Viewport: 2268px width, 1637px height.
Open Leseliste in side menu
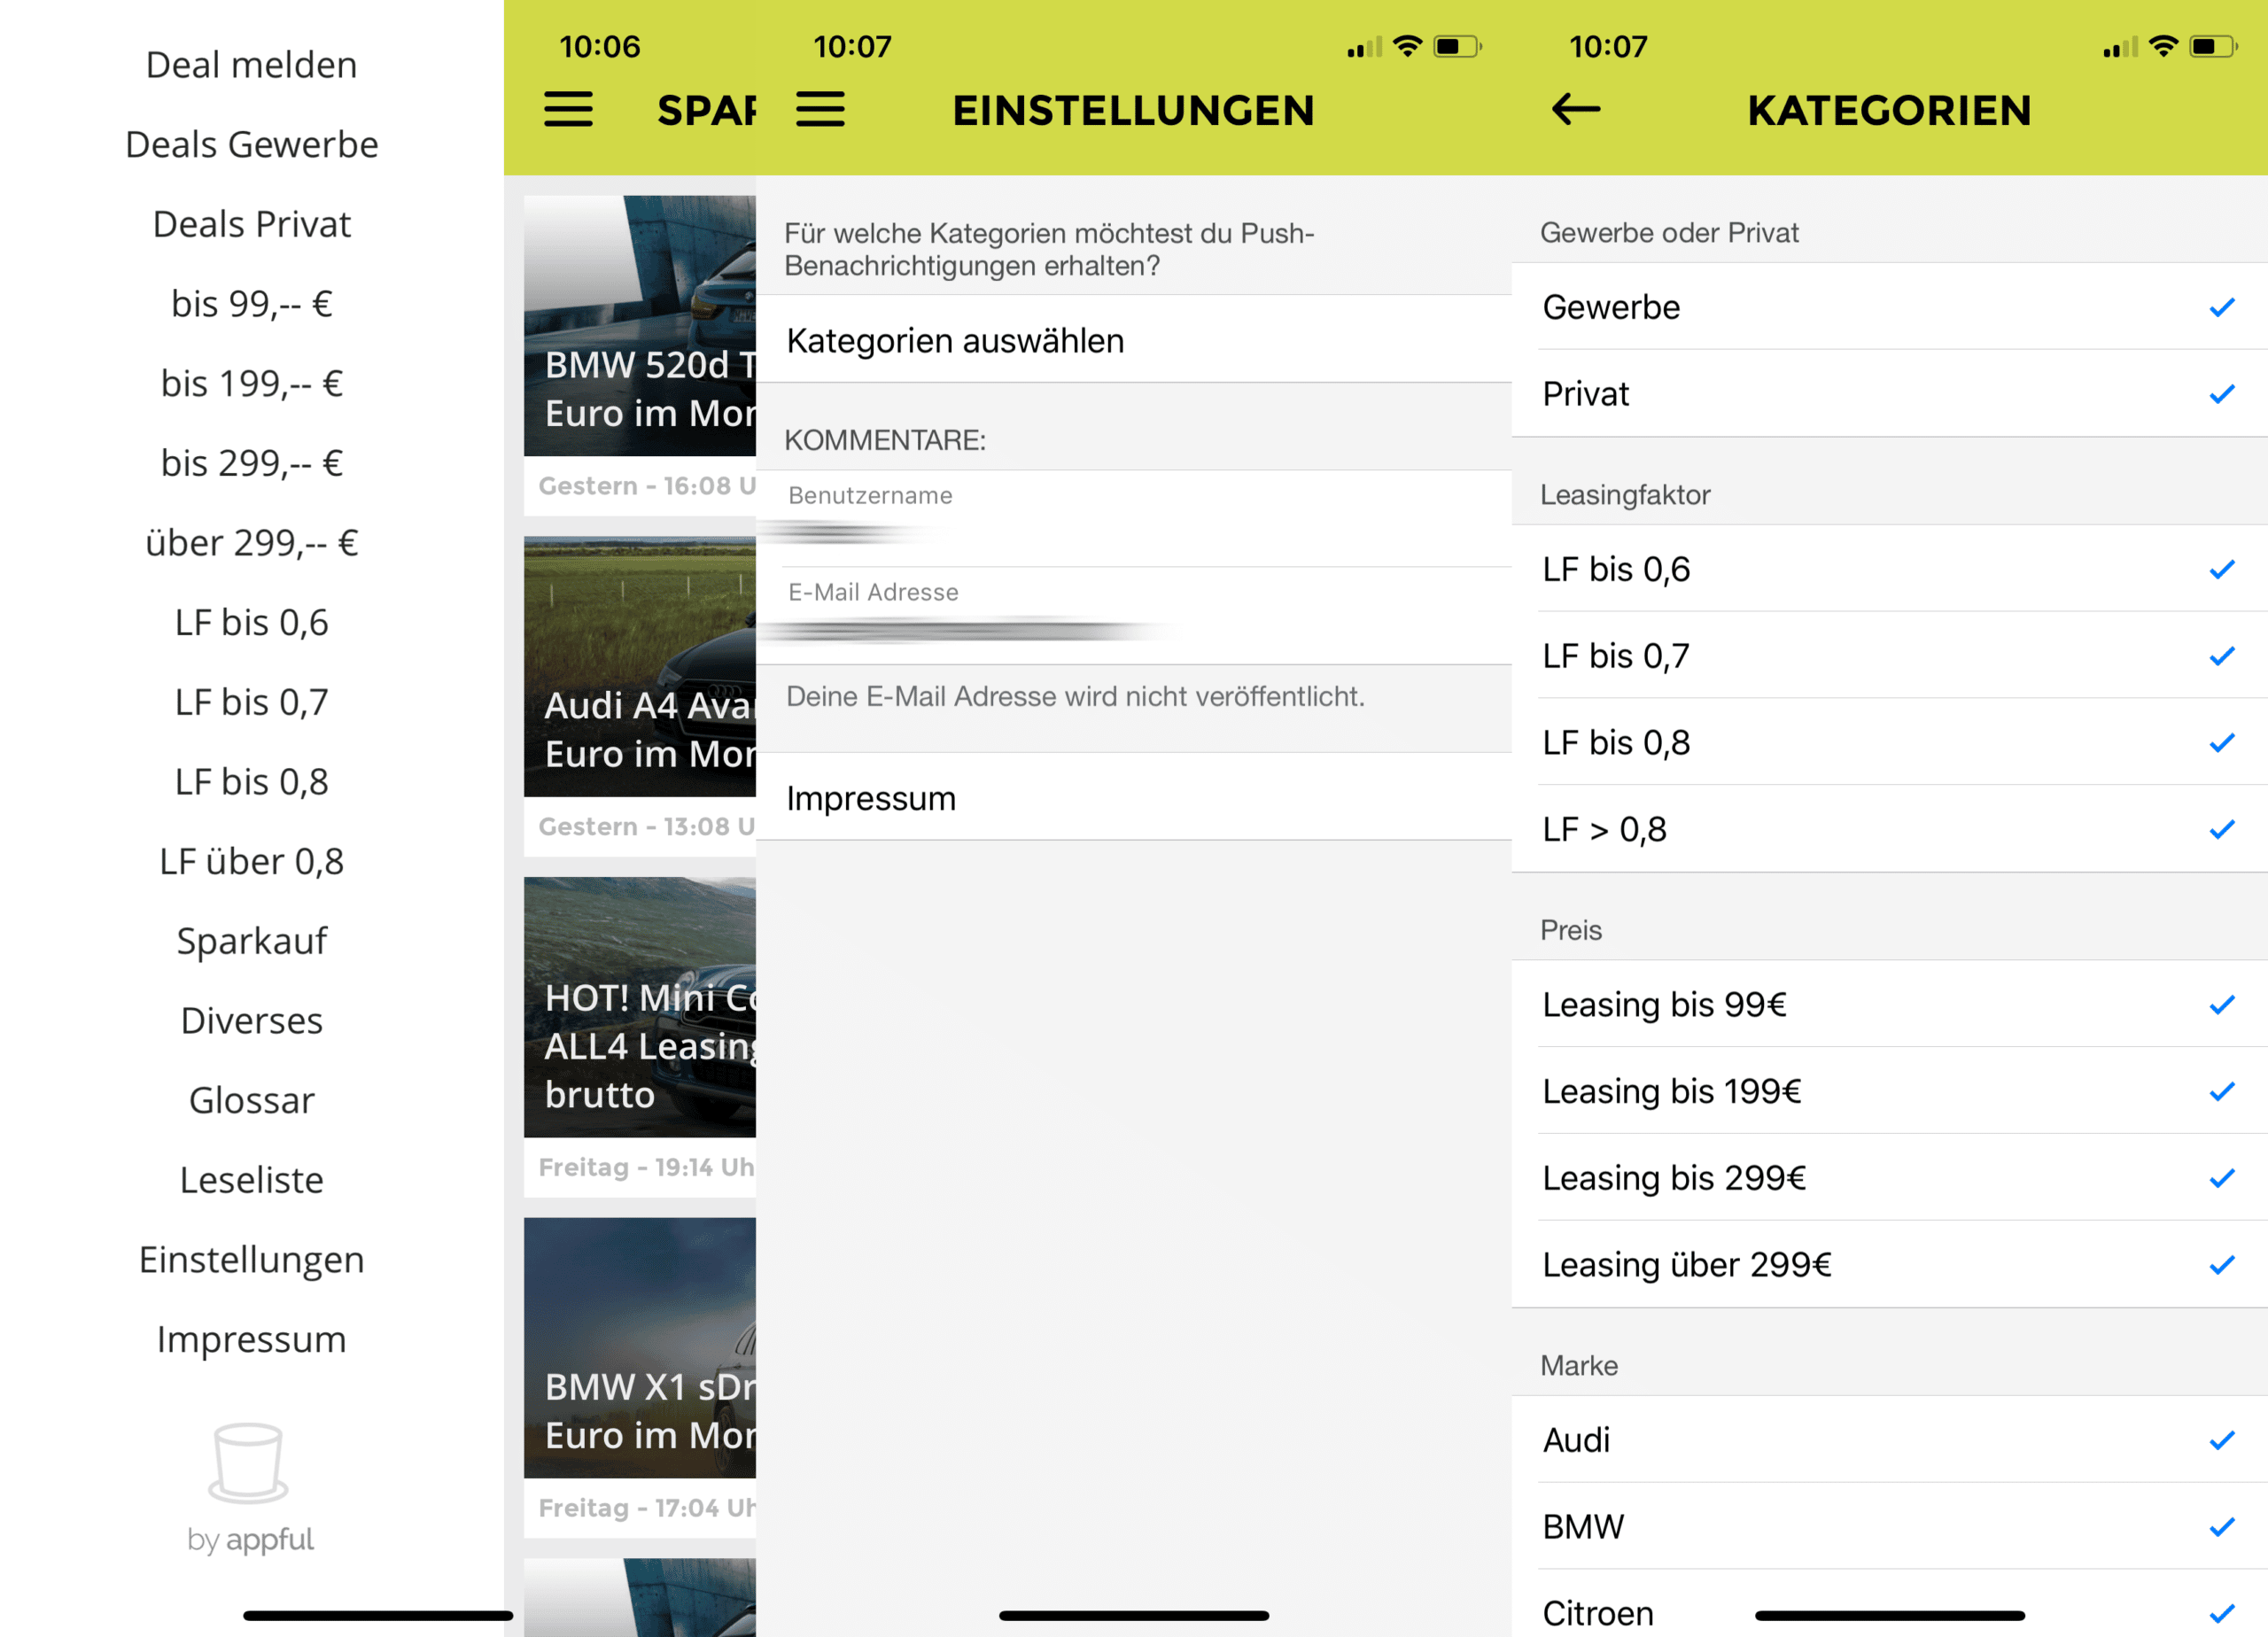(x=252, y=1180)
